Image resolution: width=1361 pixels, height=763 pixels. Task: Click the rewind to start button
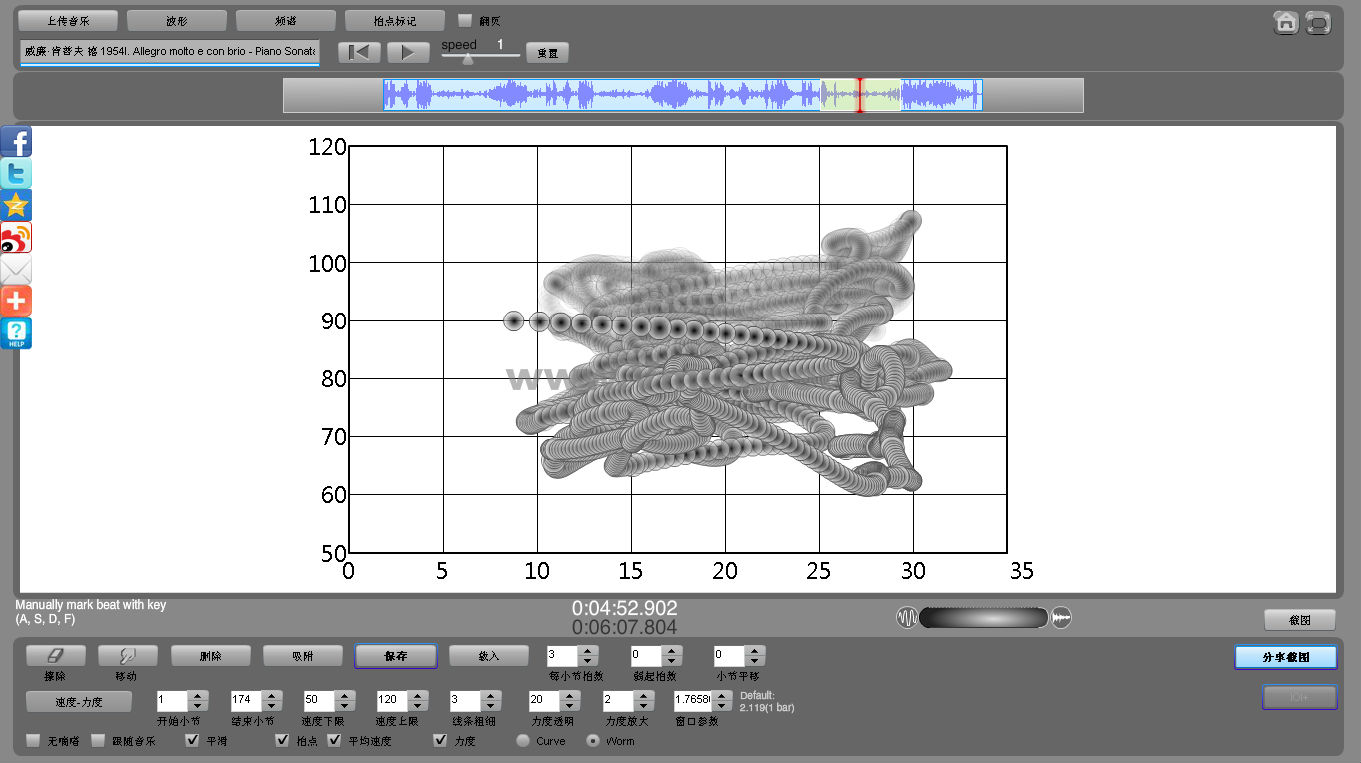point(359,52)
